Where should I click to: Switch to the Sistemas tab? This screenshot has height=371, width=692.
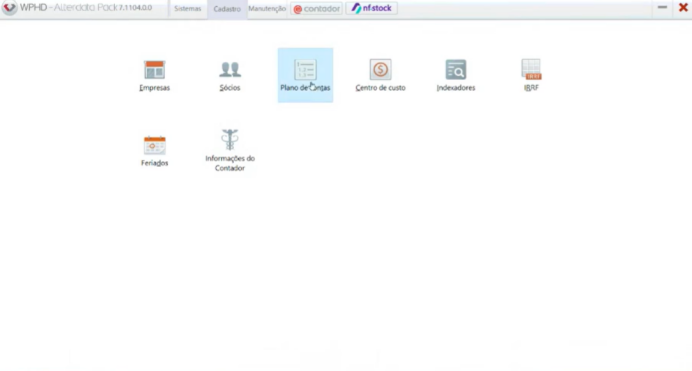[x=188, y=9]
